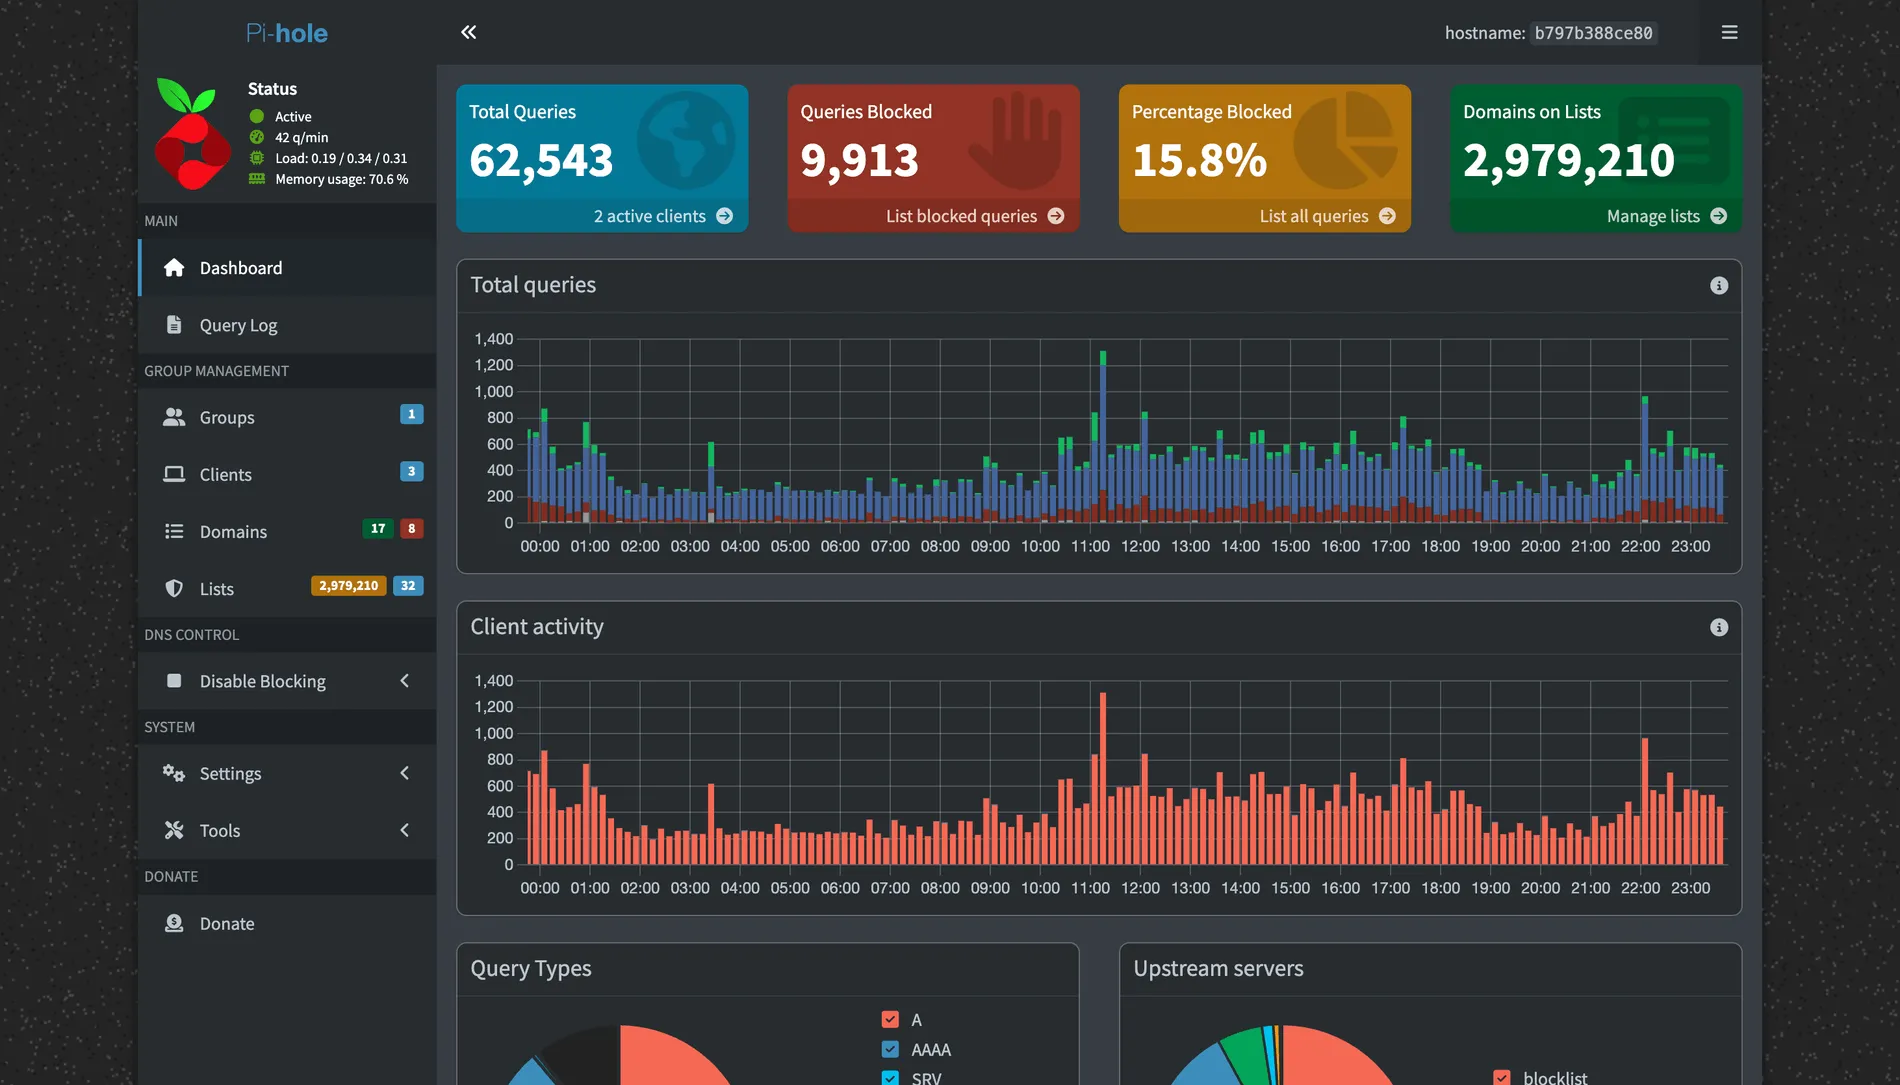The image size is (1900, 1085).
Task: Open the hamburger menu at top right
Action: [x=1729, y=32]
